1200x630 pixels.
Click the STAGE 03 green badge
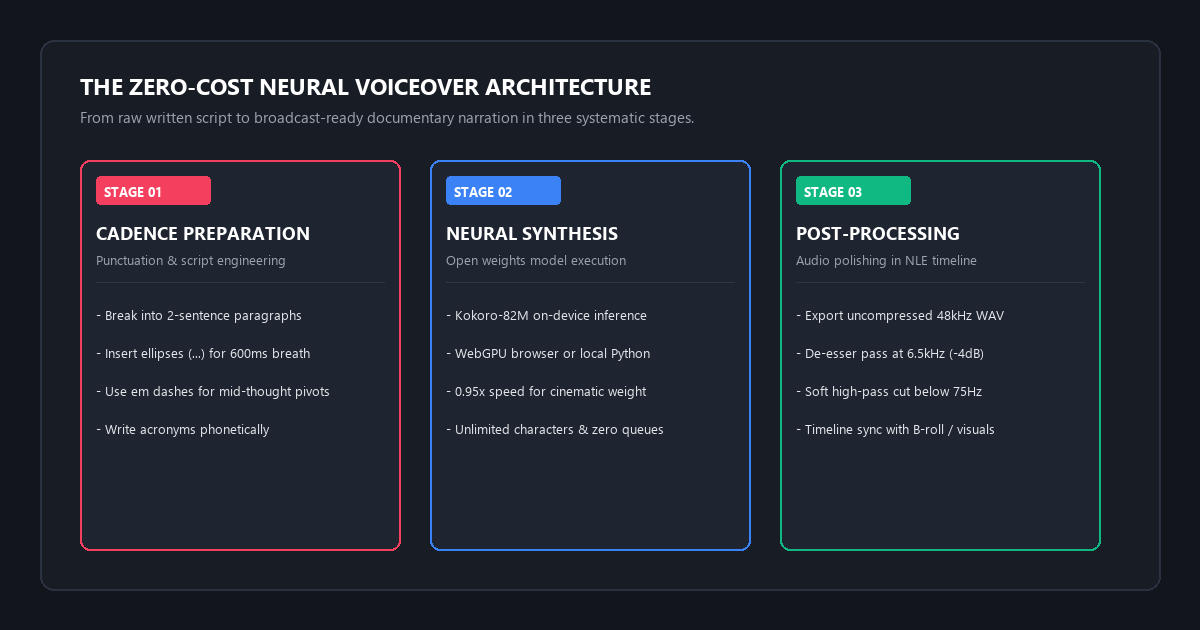(x=853, y=190)
